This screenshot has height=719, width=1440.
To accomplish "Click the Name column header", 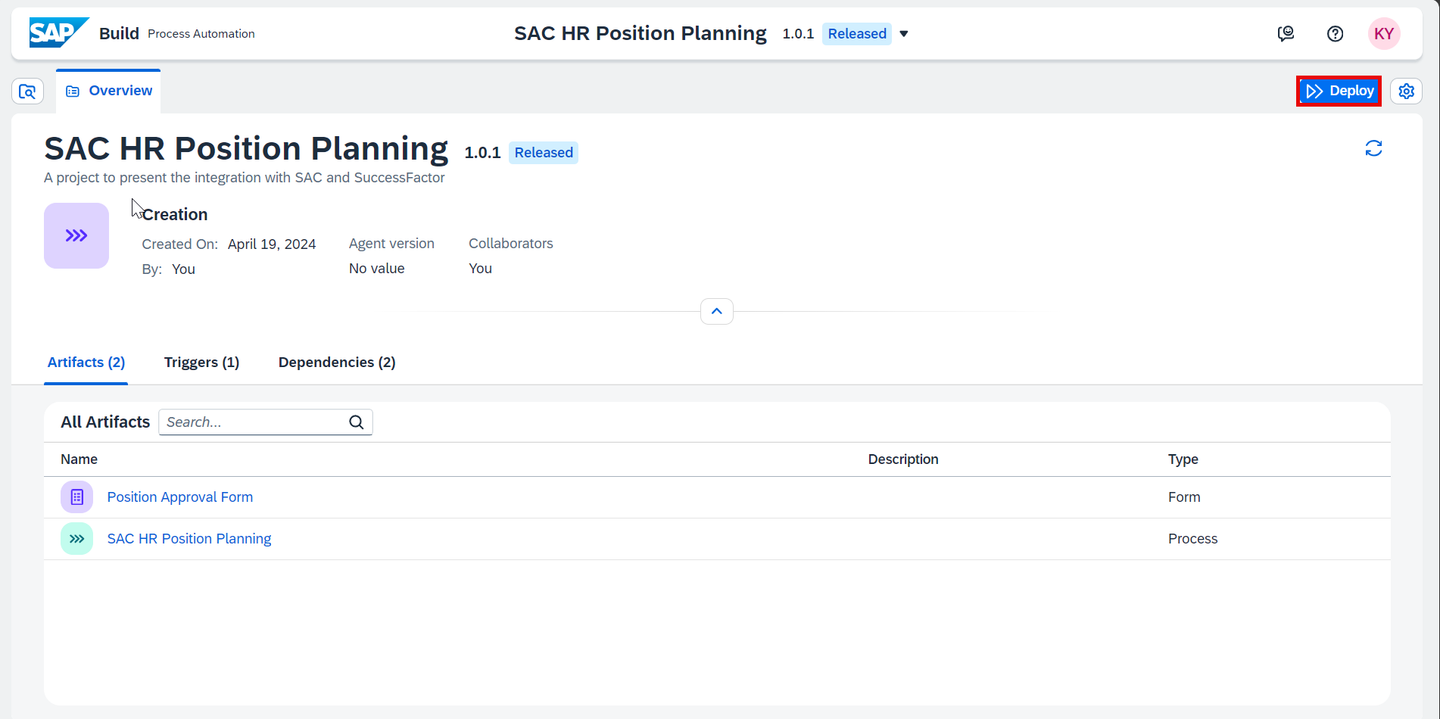I will [79, 459].
